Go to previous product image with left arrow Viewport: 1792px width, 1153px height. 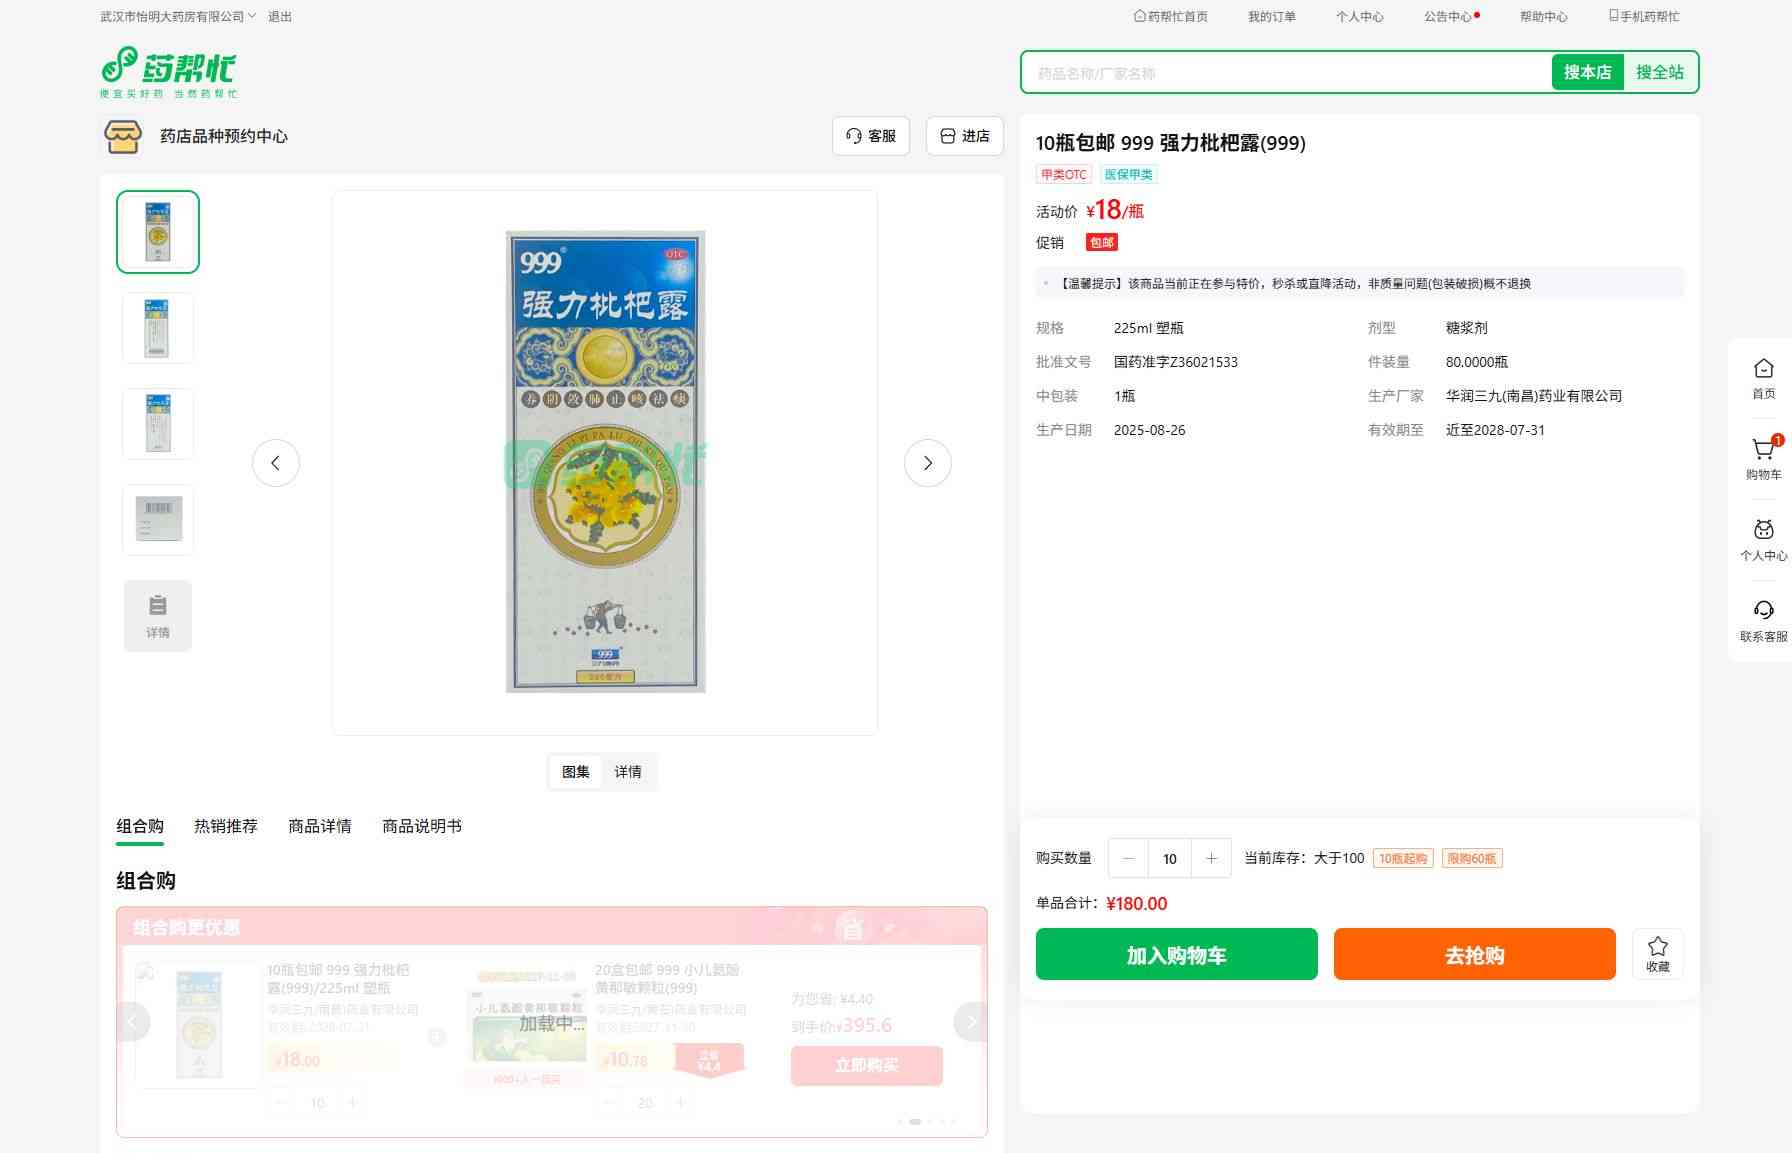276,463
